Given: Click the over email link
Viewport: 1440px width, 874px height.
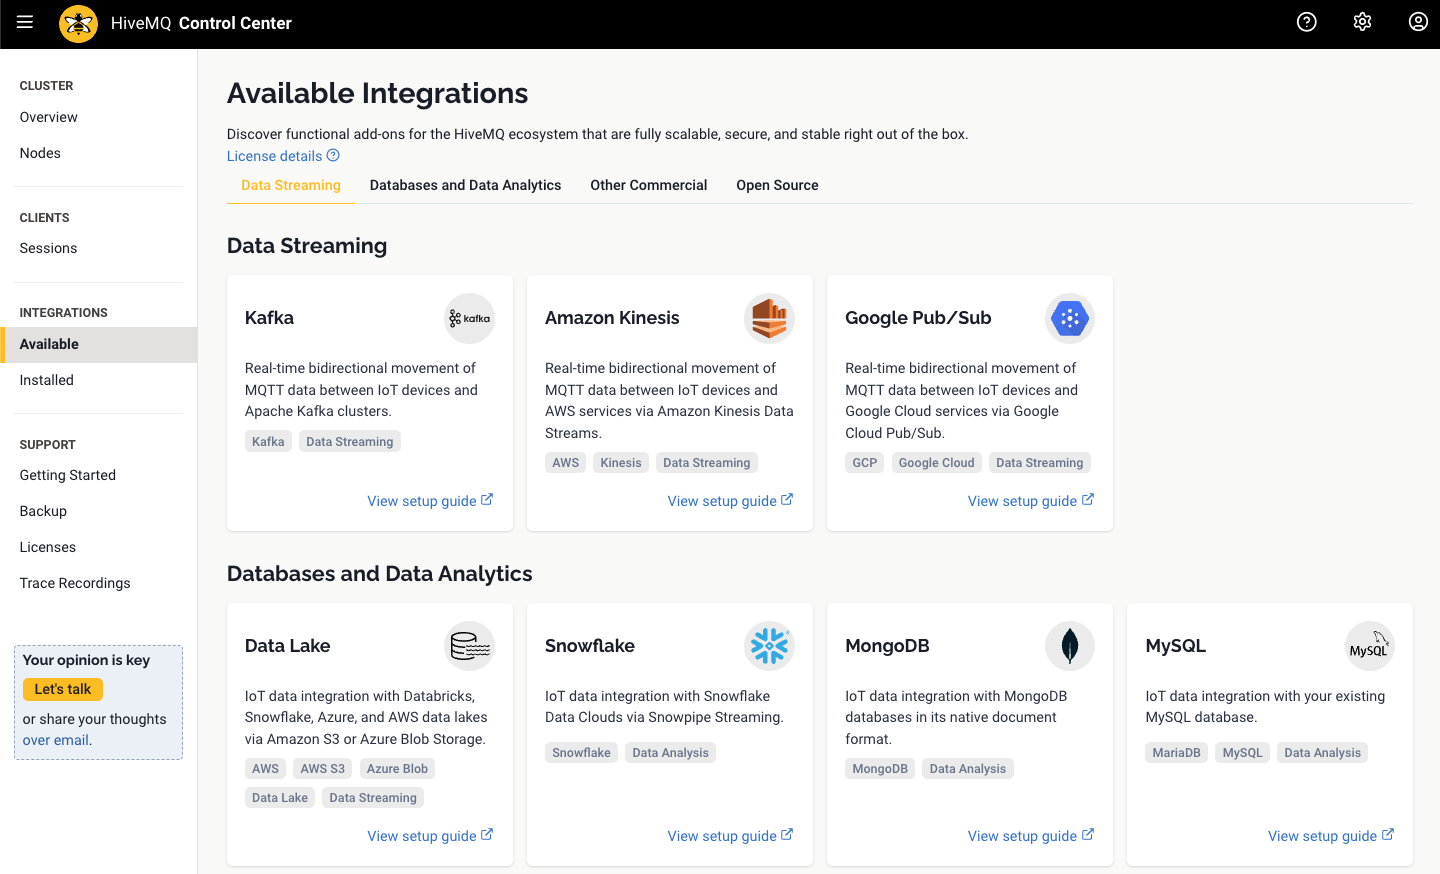Looking at the screenshot, I should (56, 740).
